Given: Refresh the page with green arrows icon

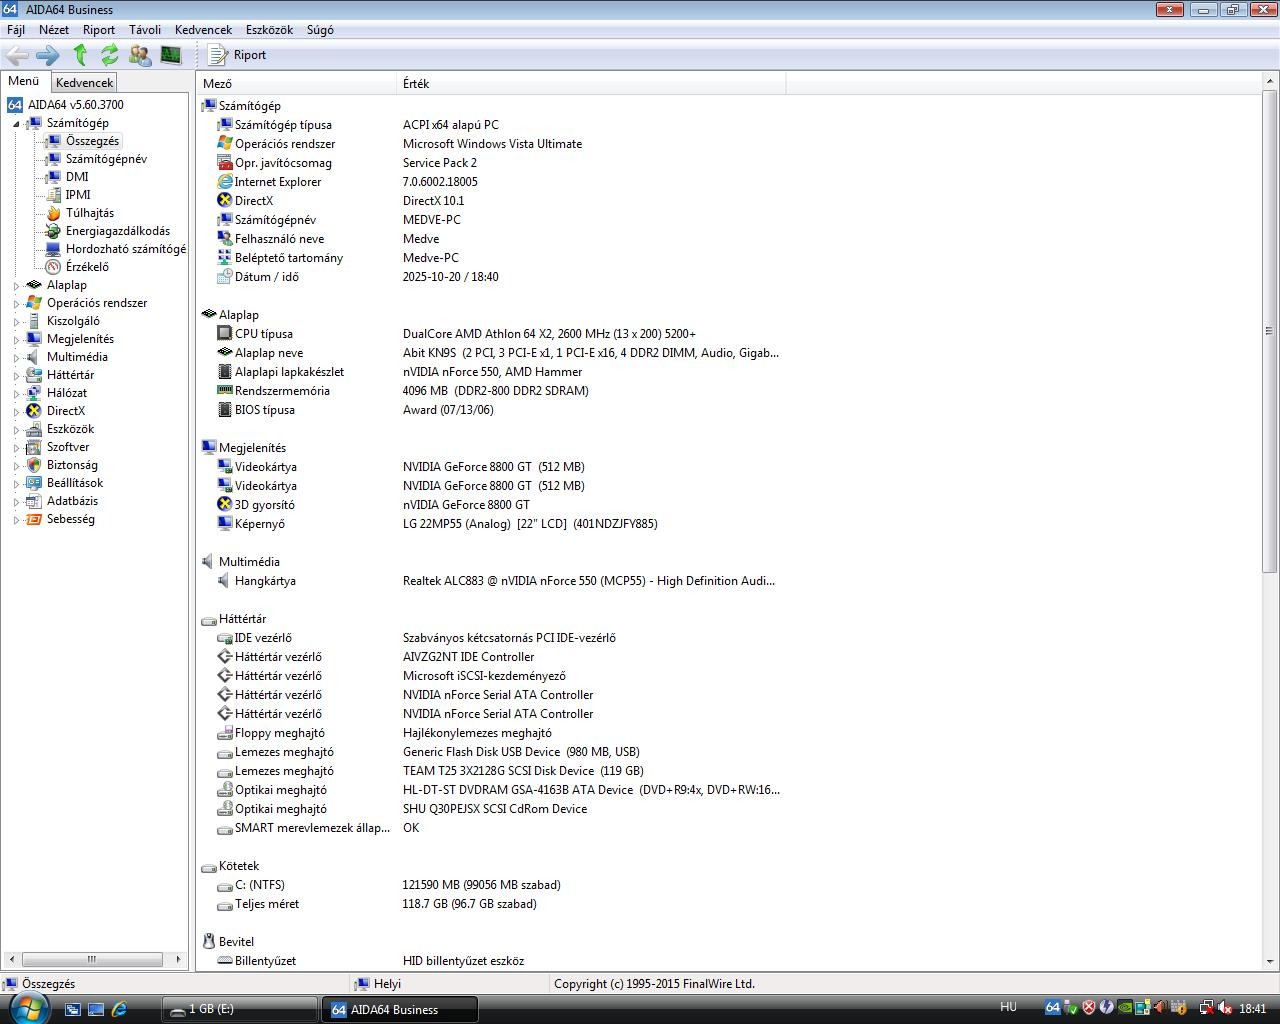Looking at the screenshot, I should 110,55.
